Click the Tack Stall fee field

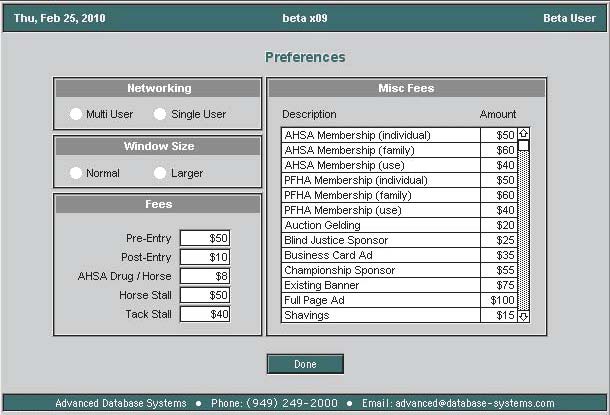coord(205,314)
